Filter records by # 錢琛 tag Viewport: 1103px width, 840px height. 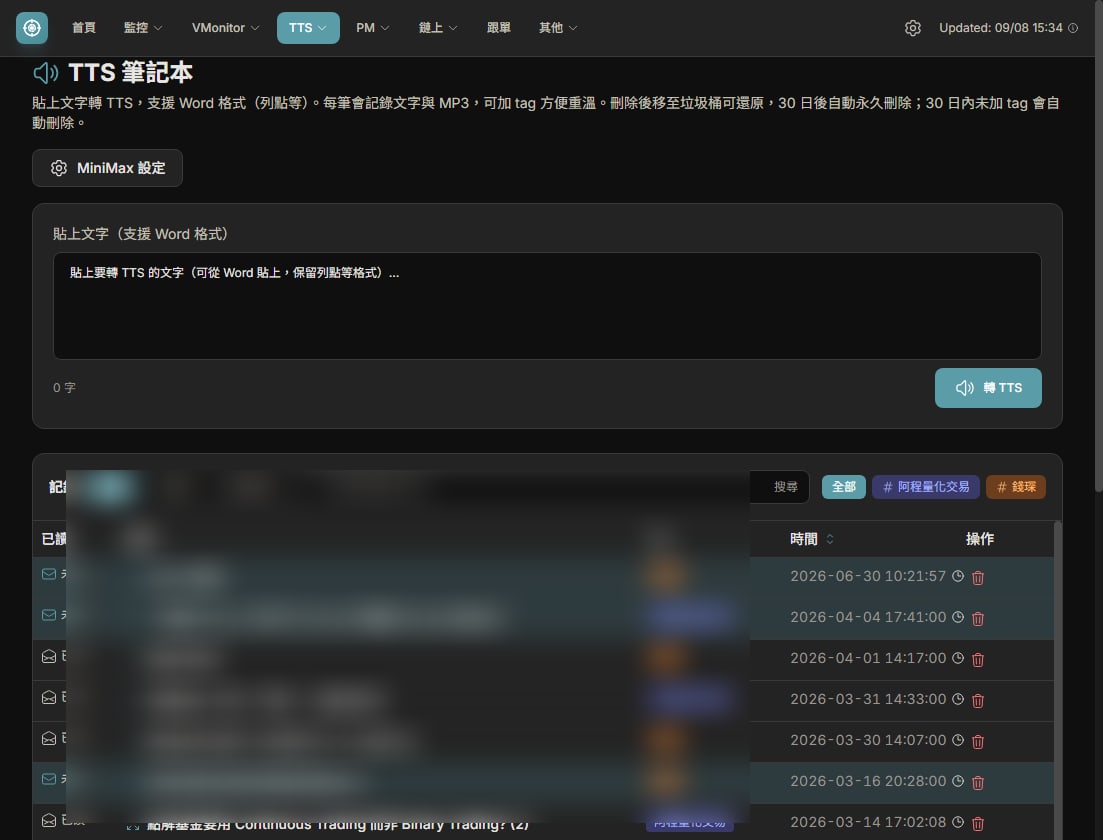coord(1016,487)
